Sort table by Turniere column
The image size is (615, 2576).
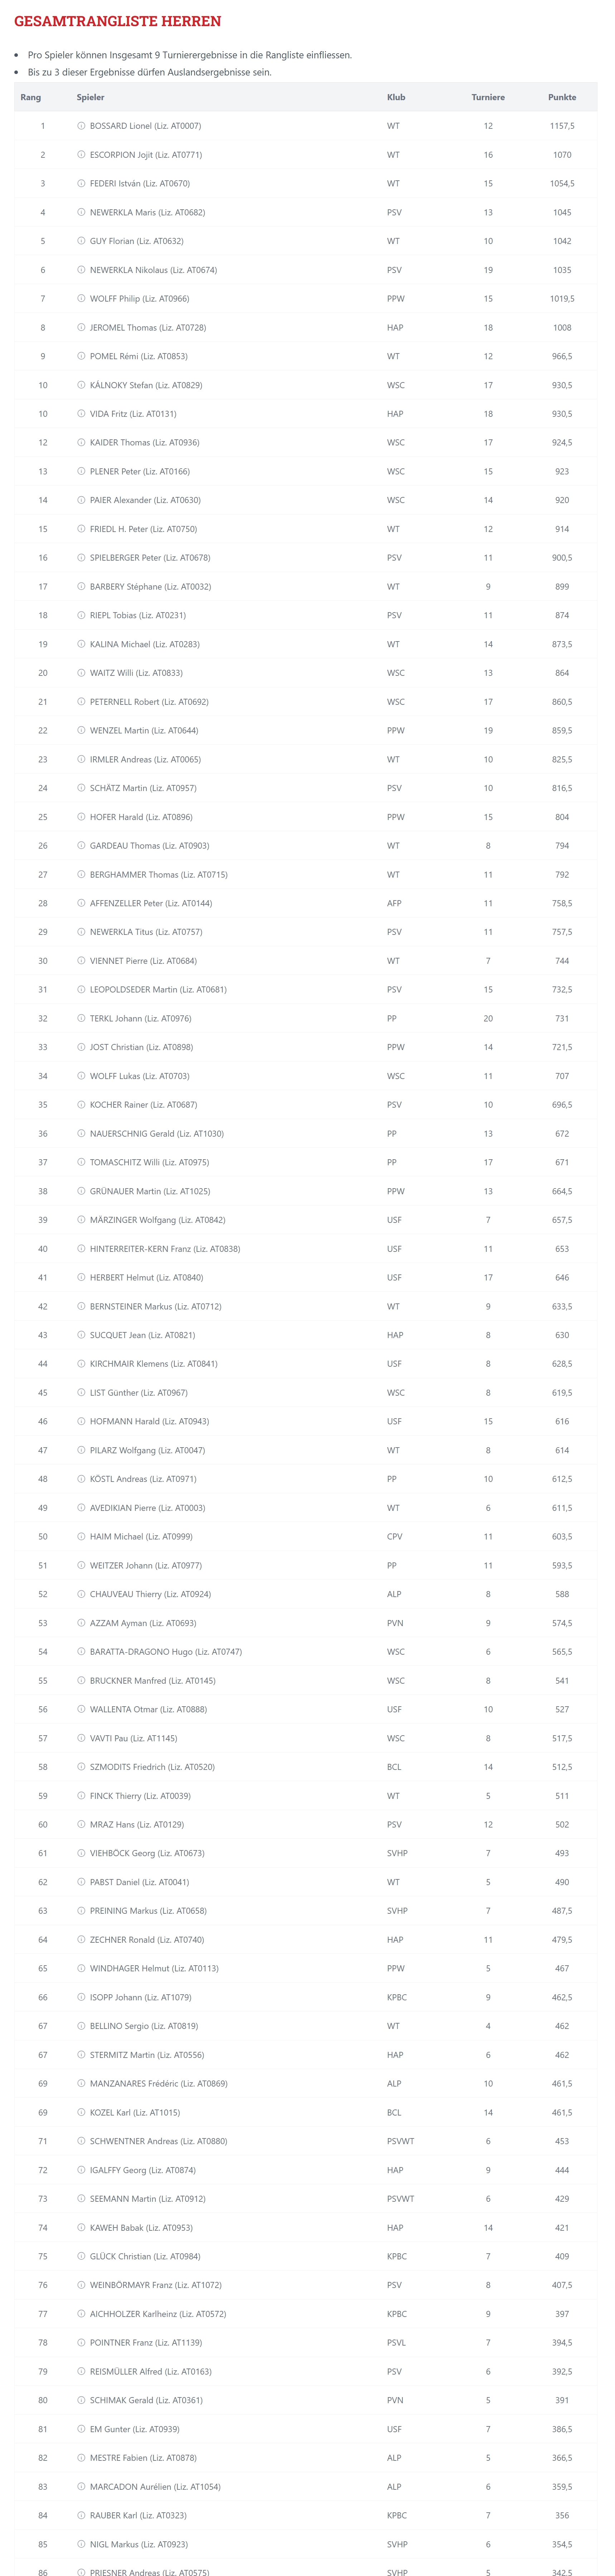488,97
